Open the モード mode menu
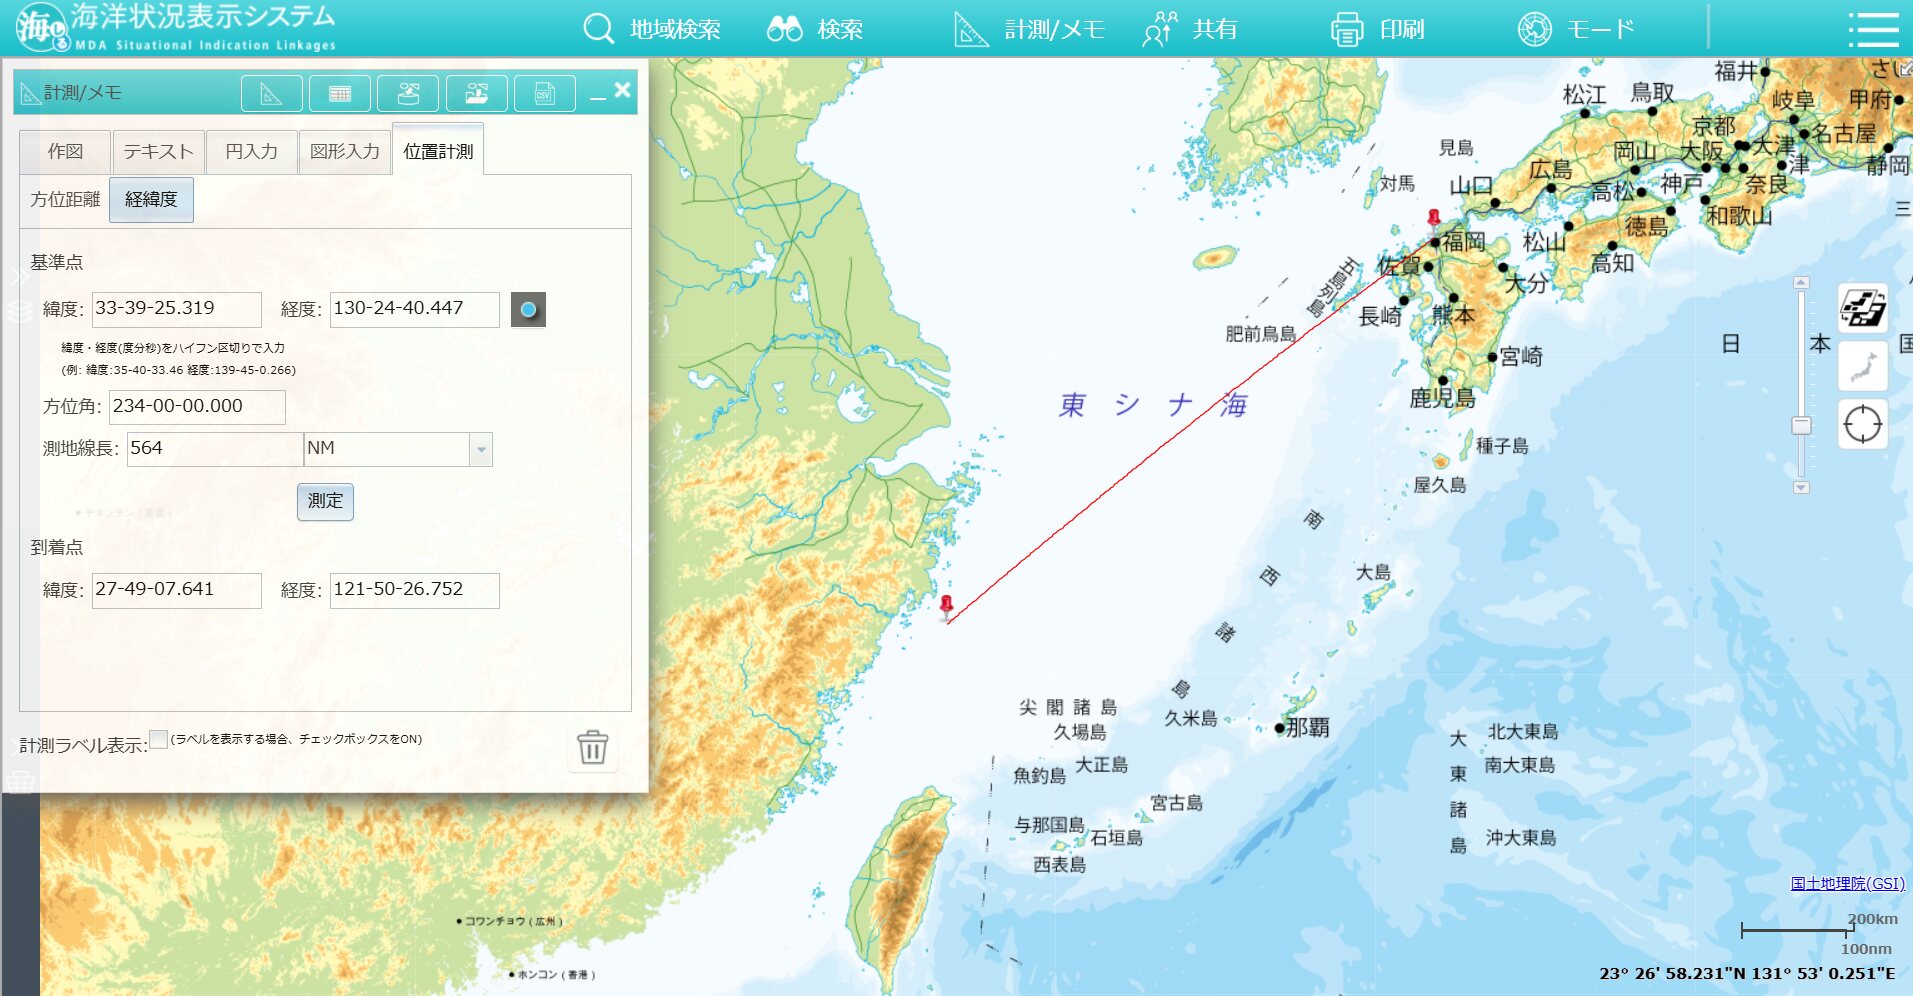 tap(1575, 29)
